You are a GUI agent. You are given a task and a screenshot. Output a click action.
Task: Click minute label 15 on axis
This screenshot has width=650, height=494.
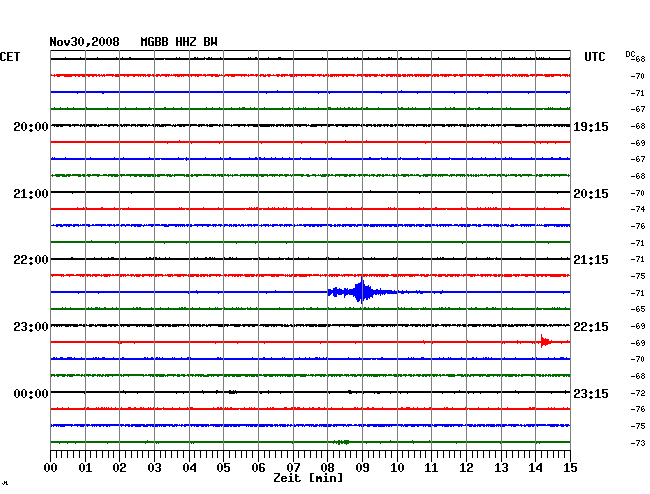click(x=570, y=467)
